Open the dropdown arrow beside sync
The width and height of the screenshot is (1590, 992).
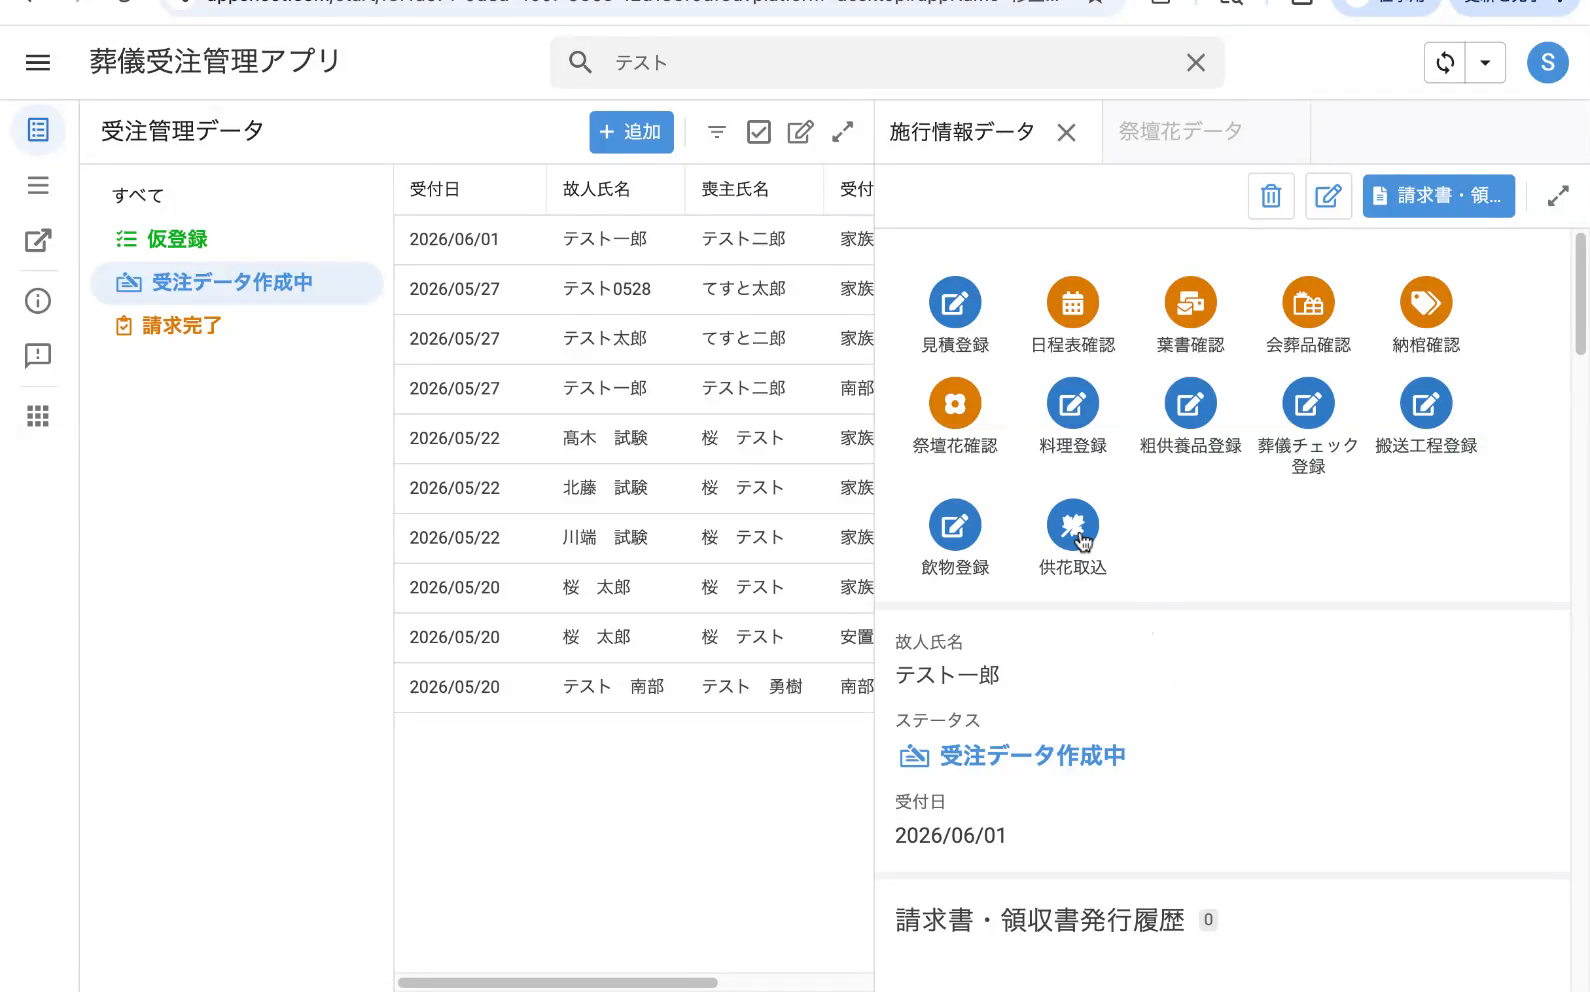pyautogui.click(x=1485, y=63)
